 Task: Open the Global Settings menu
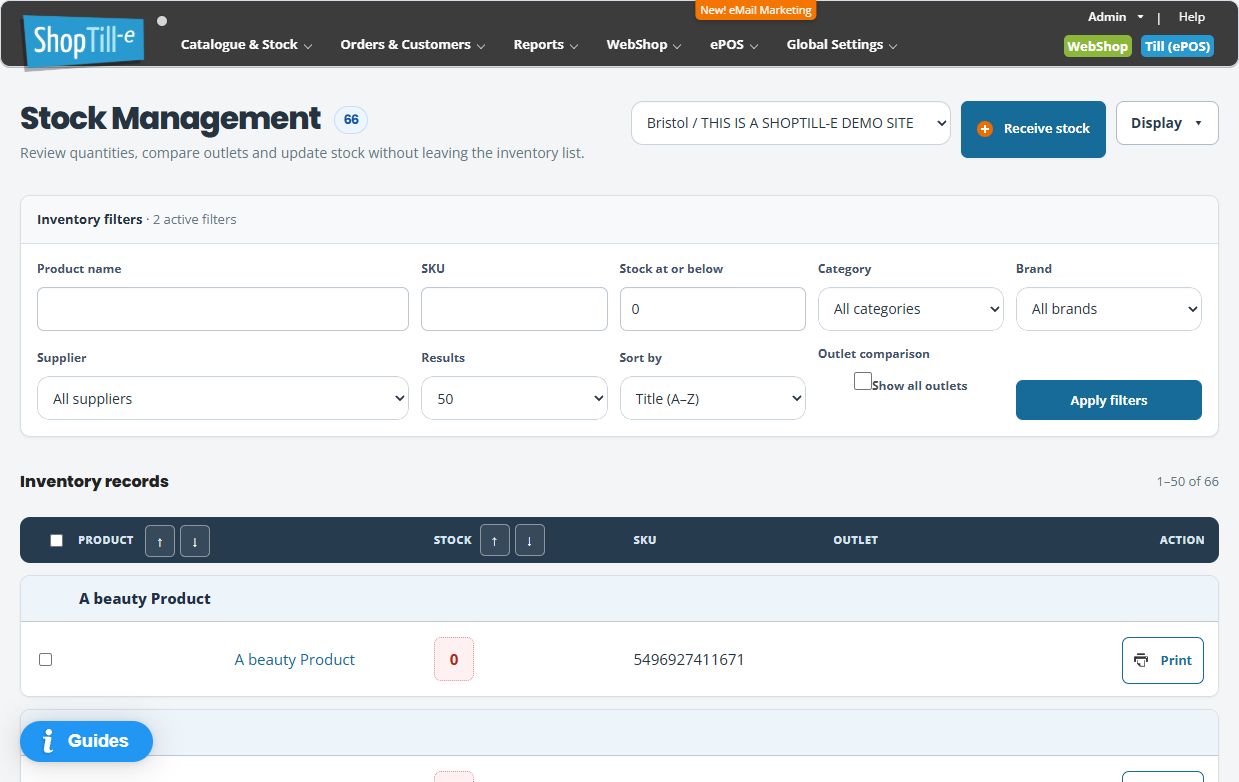coord(842,45)
